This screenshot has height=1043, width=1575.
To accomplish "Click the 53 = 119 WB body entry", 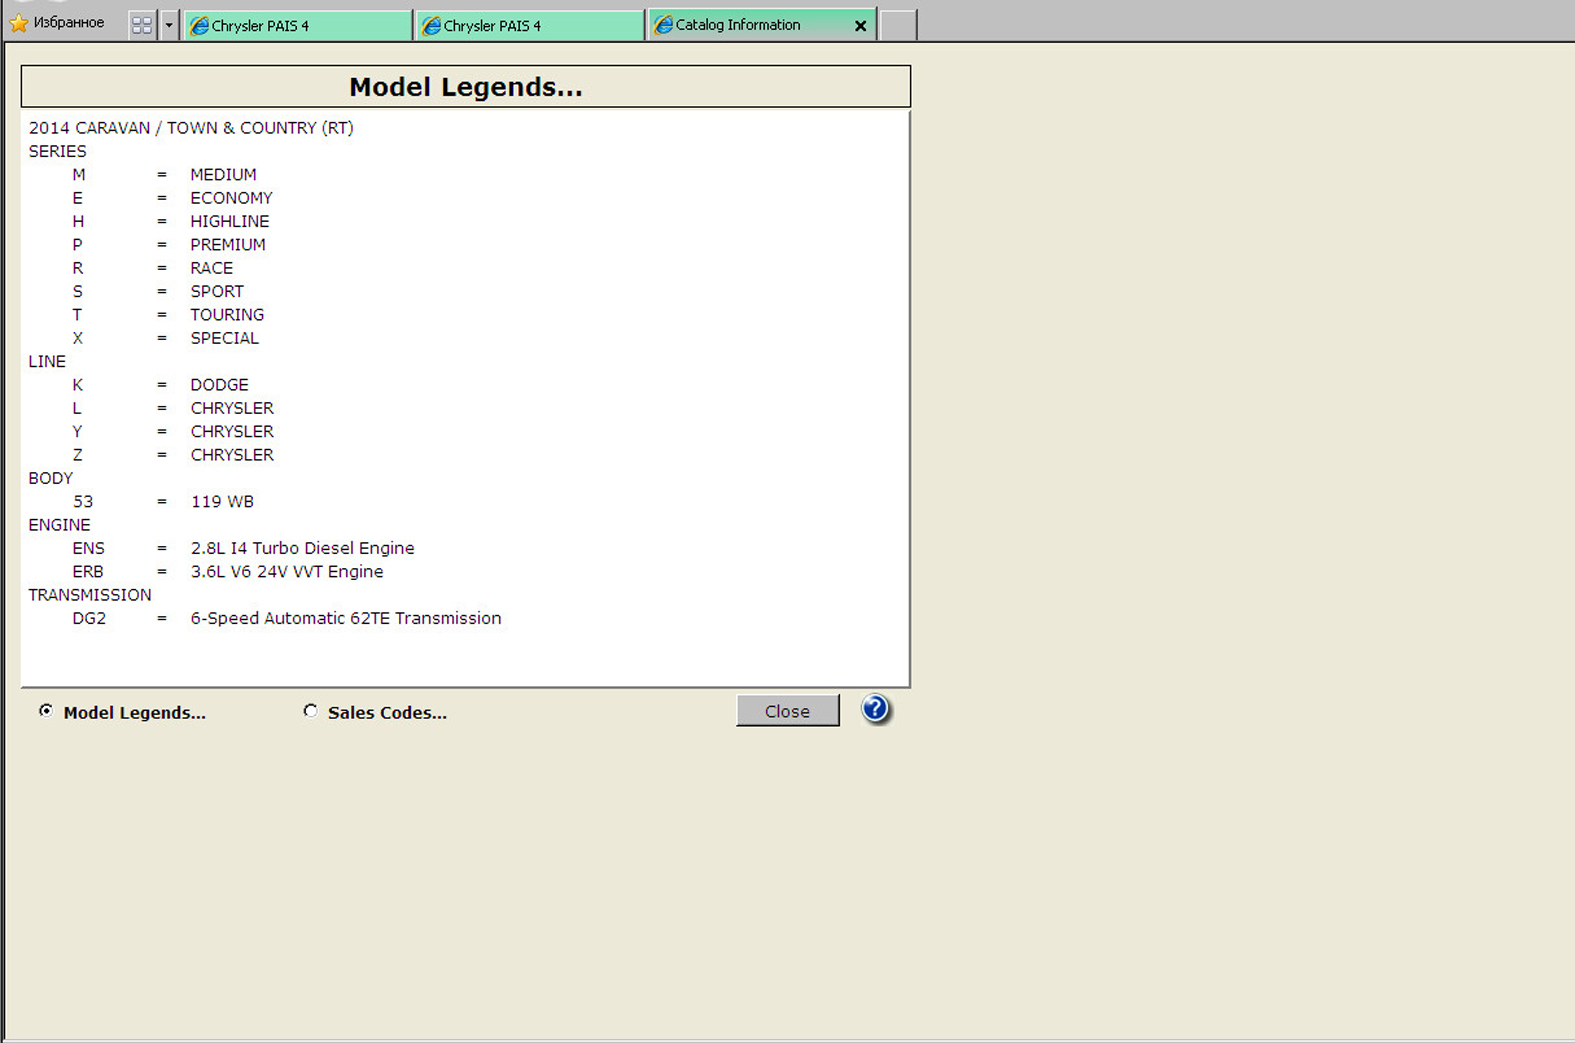I will pyautogui.click(x=221, y=502).
